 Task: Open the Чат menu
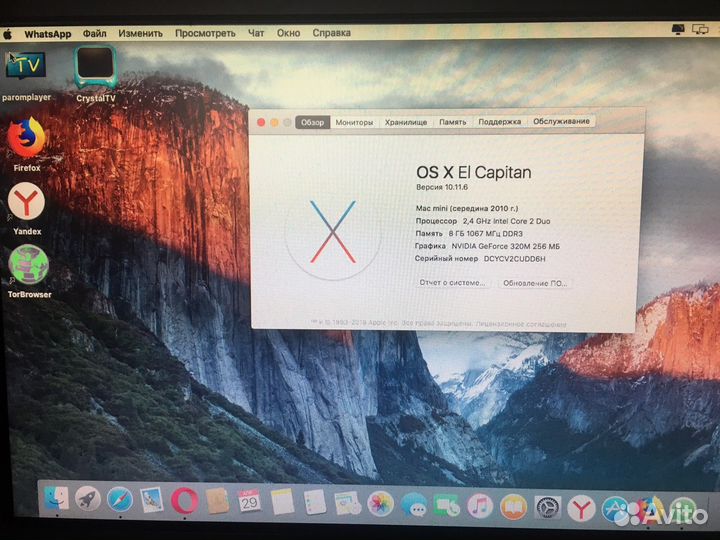(x=256, y=33)
